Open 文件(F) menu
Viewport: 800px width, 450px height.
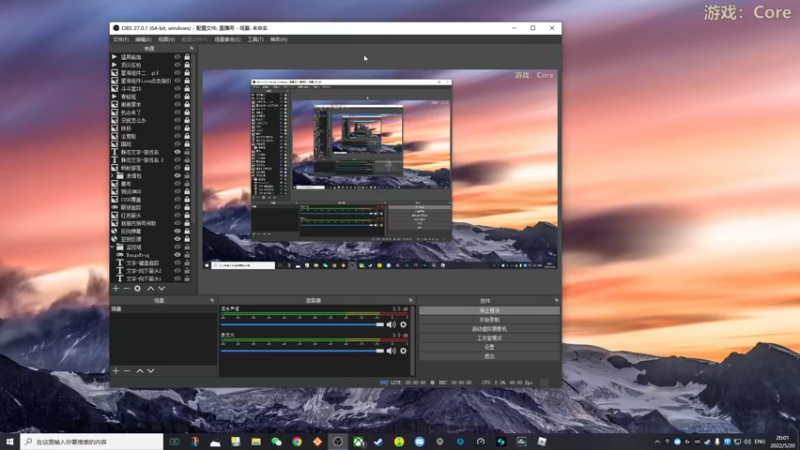(x=121, y=39)
